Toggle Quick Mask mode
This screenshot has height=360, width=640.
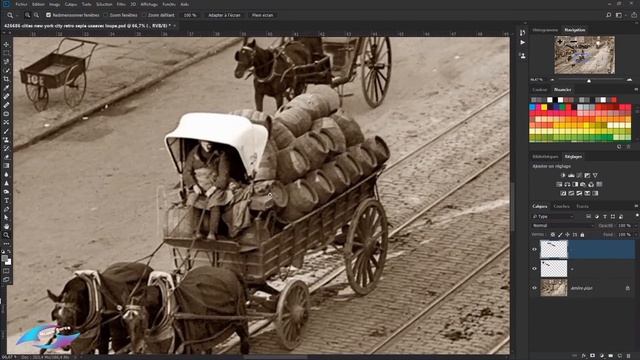click(6, 271)
